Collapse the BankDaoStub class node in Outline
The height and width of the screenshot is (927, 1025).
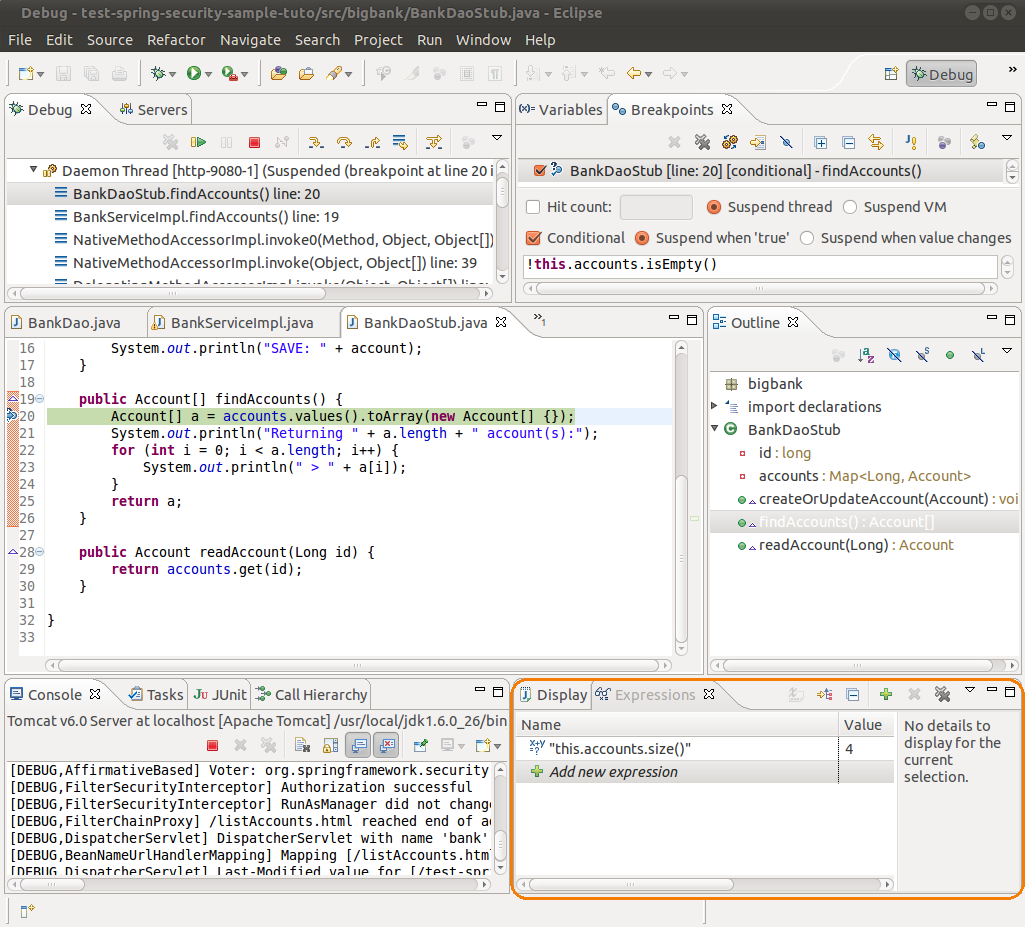(x=714, y=429)
